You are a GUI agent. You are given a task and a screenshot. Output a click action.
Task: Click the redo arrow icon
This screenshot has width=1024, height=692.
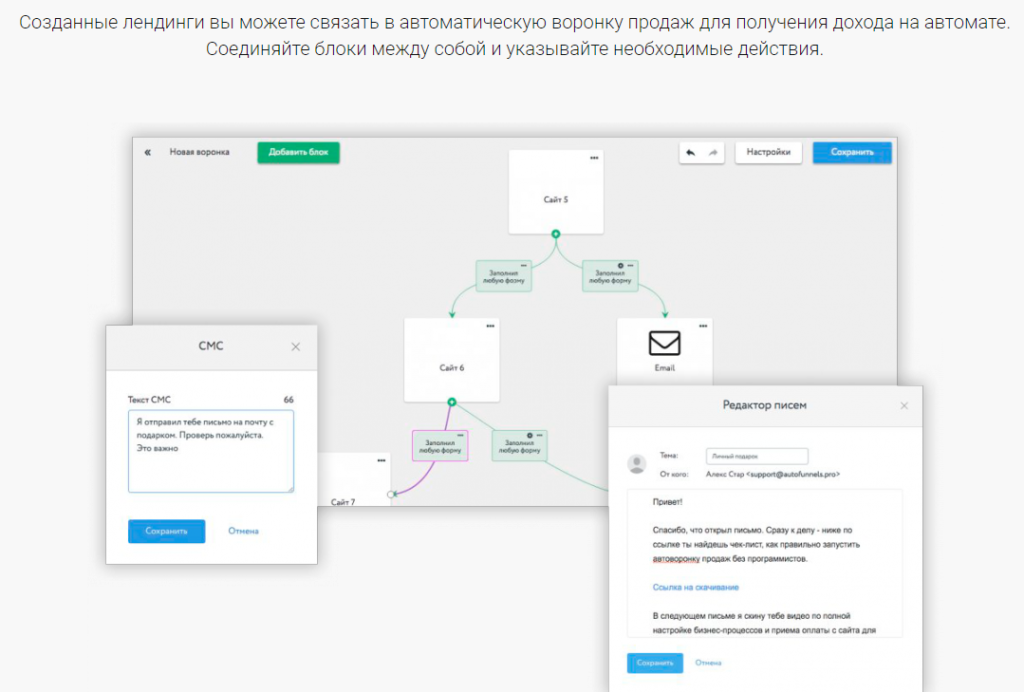(x=713, y=153)
